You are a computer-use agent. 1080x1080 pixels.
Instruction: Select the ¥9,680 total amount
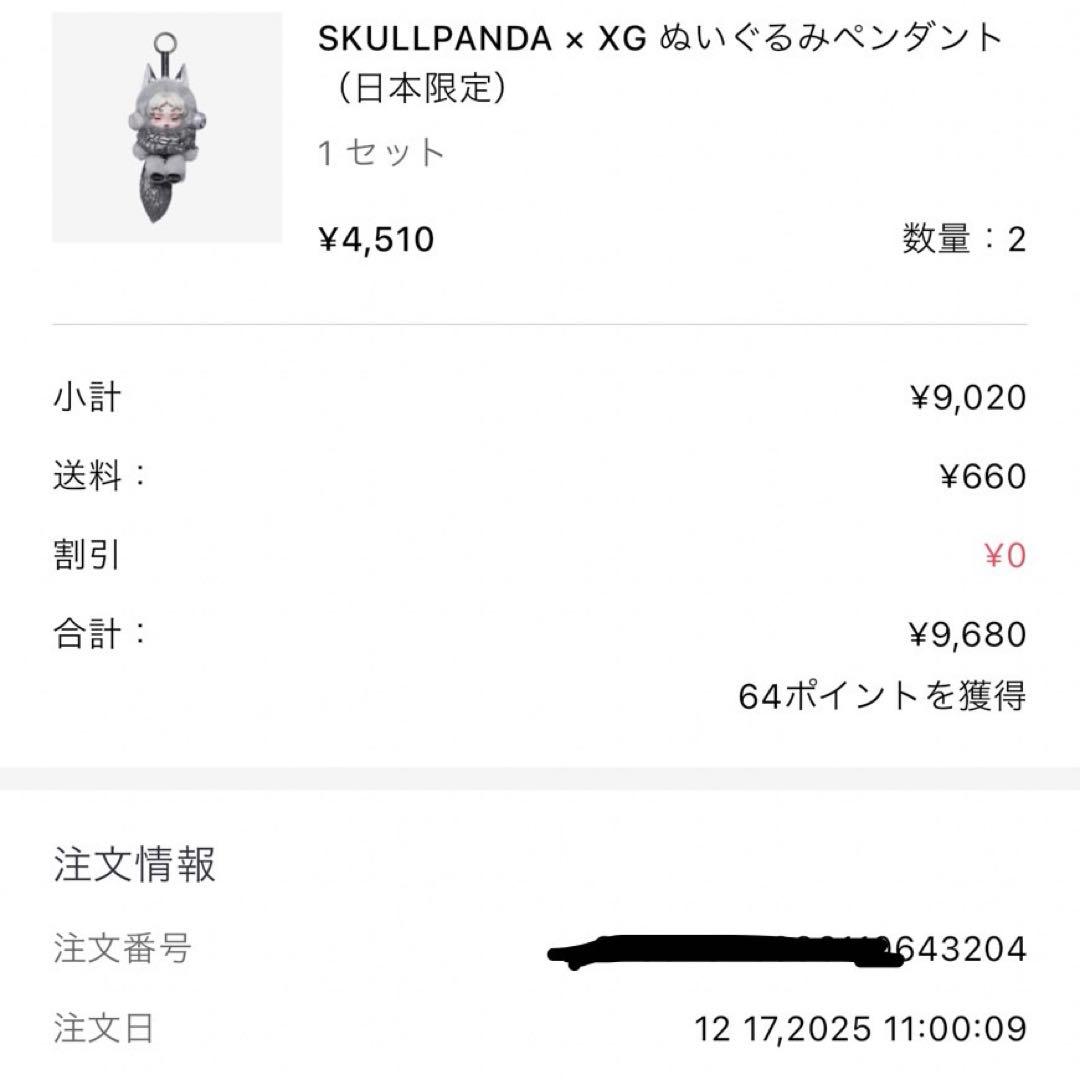click(966, 634)
